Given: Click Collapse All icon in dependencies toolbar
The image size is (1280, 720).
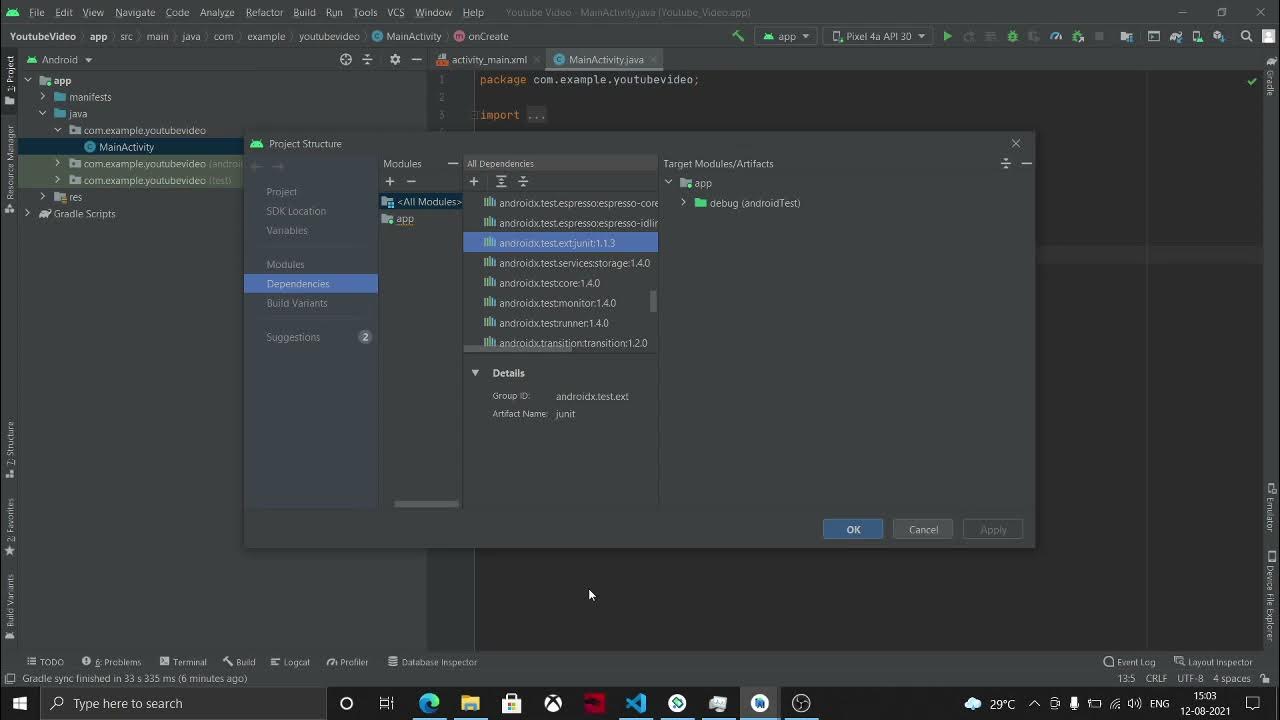Looking at the screenshot, I should pyautogui.click(x=523, y=181).
